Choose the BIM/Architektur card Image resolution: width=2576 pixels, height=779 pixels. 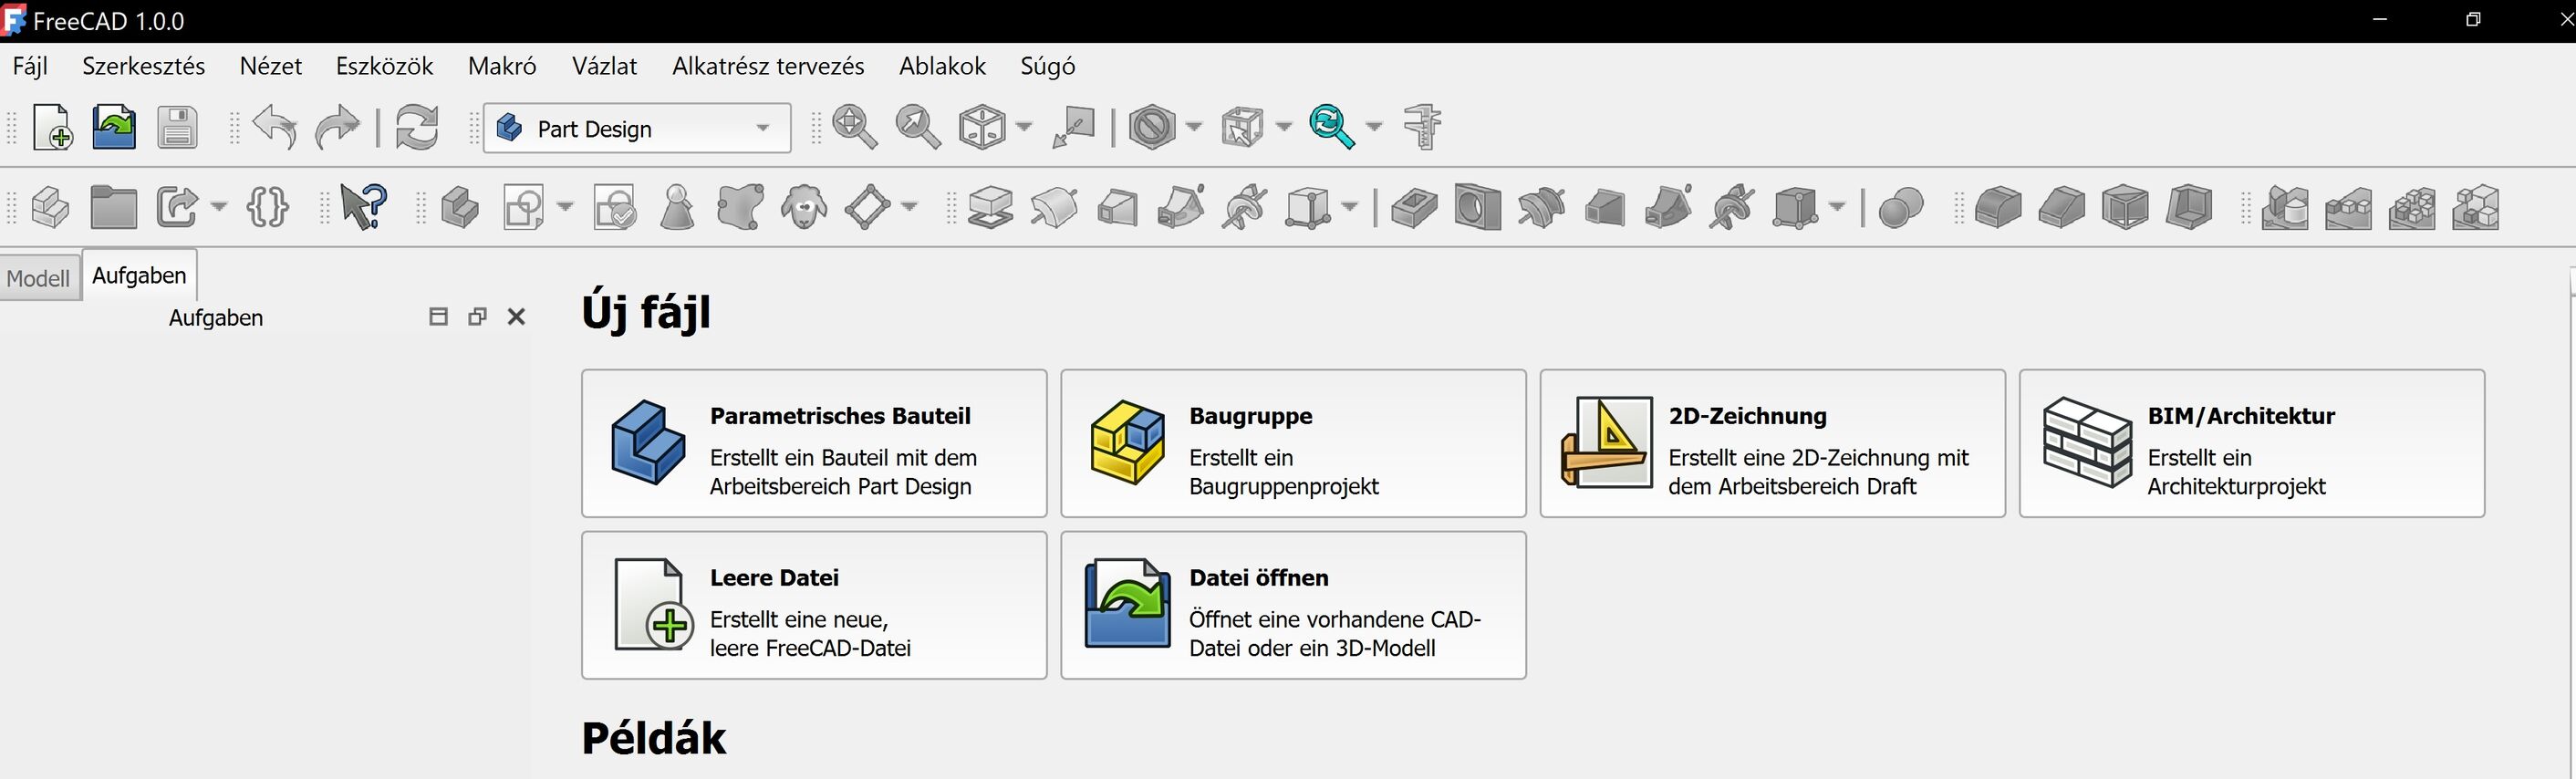click(2252, 443)
